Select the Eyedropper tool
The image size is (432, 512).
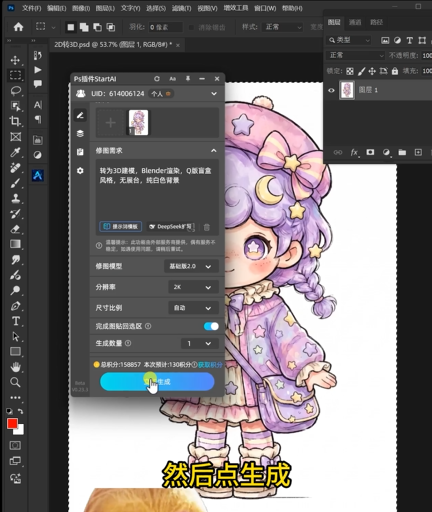pos(15,152)
